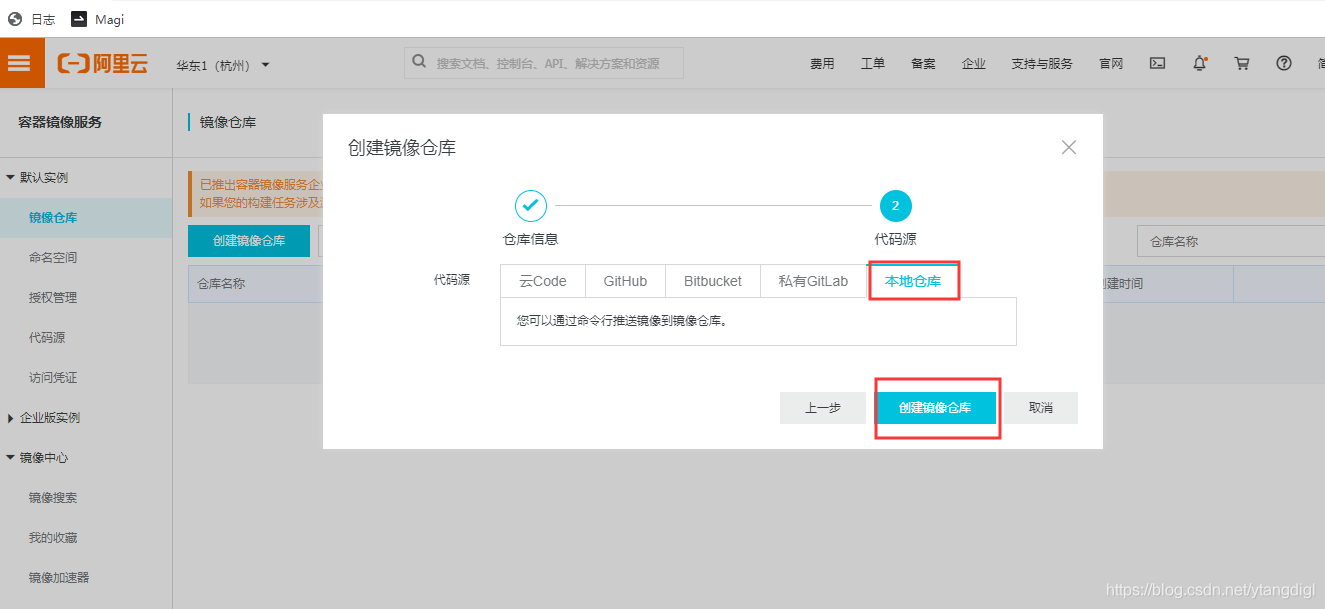Switch to the Bitbucket tab
1325x609 pixels.
[x=713, y=281]
